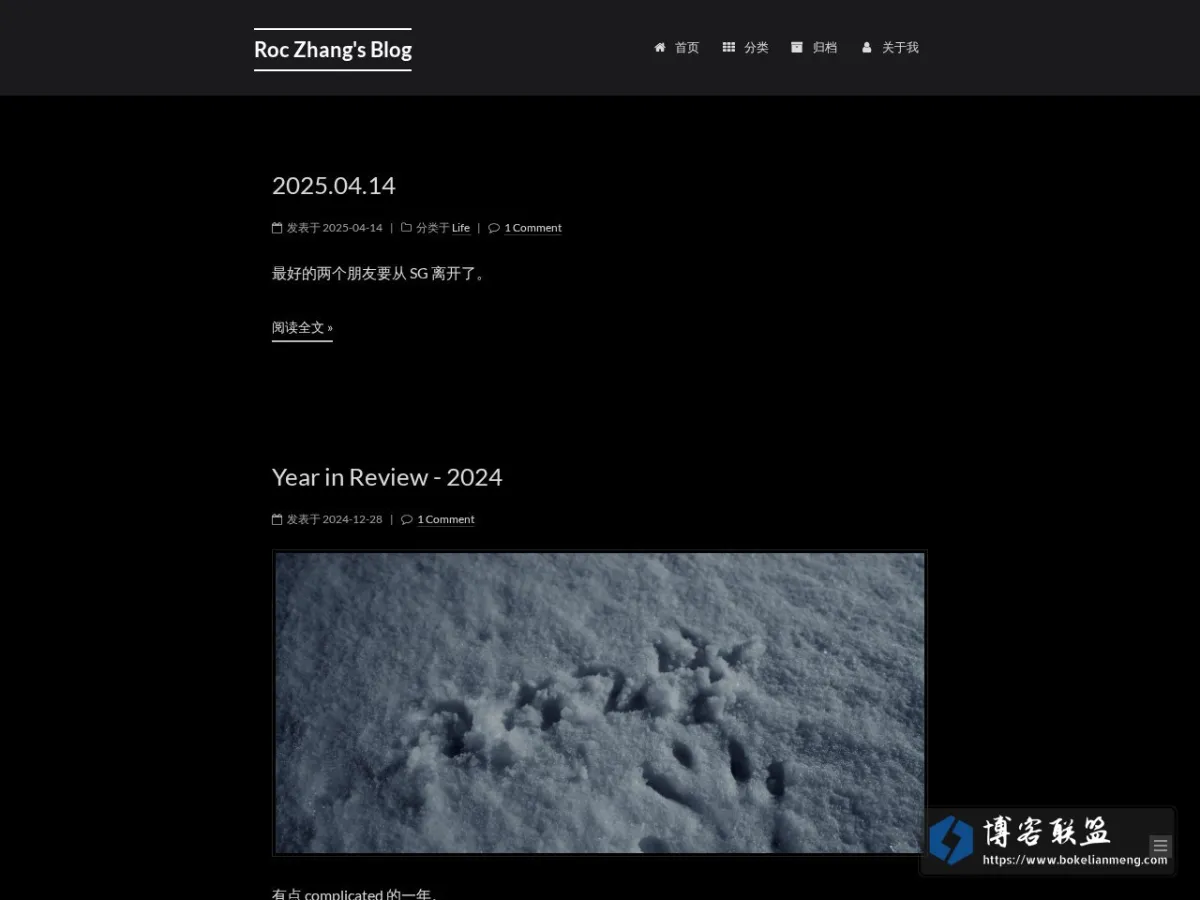Open 1 Comment link of Year in Review post
1200x900 pixels.
pyautogui.click(x=446, y=520)
